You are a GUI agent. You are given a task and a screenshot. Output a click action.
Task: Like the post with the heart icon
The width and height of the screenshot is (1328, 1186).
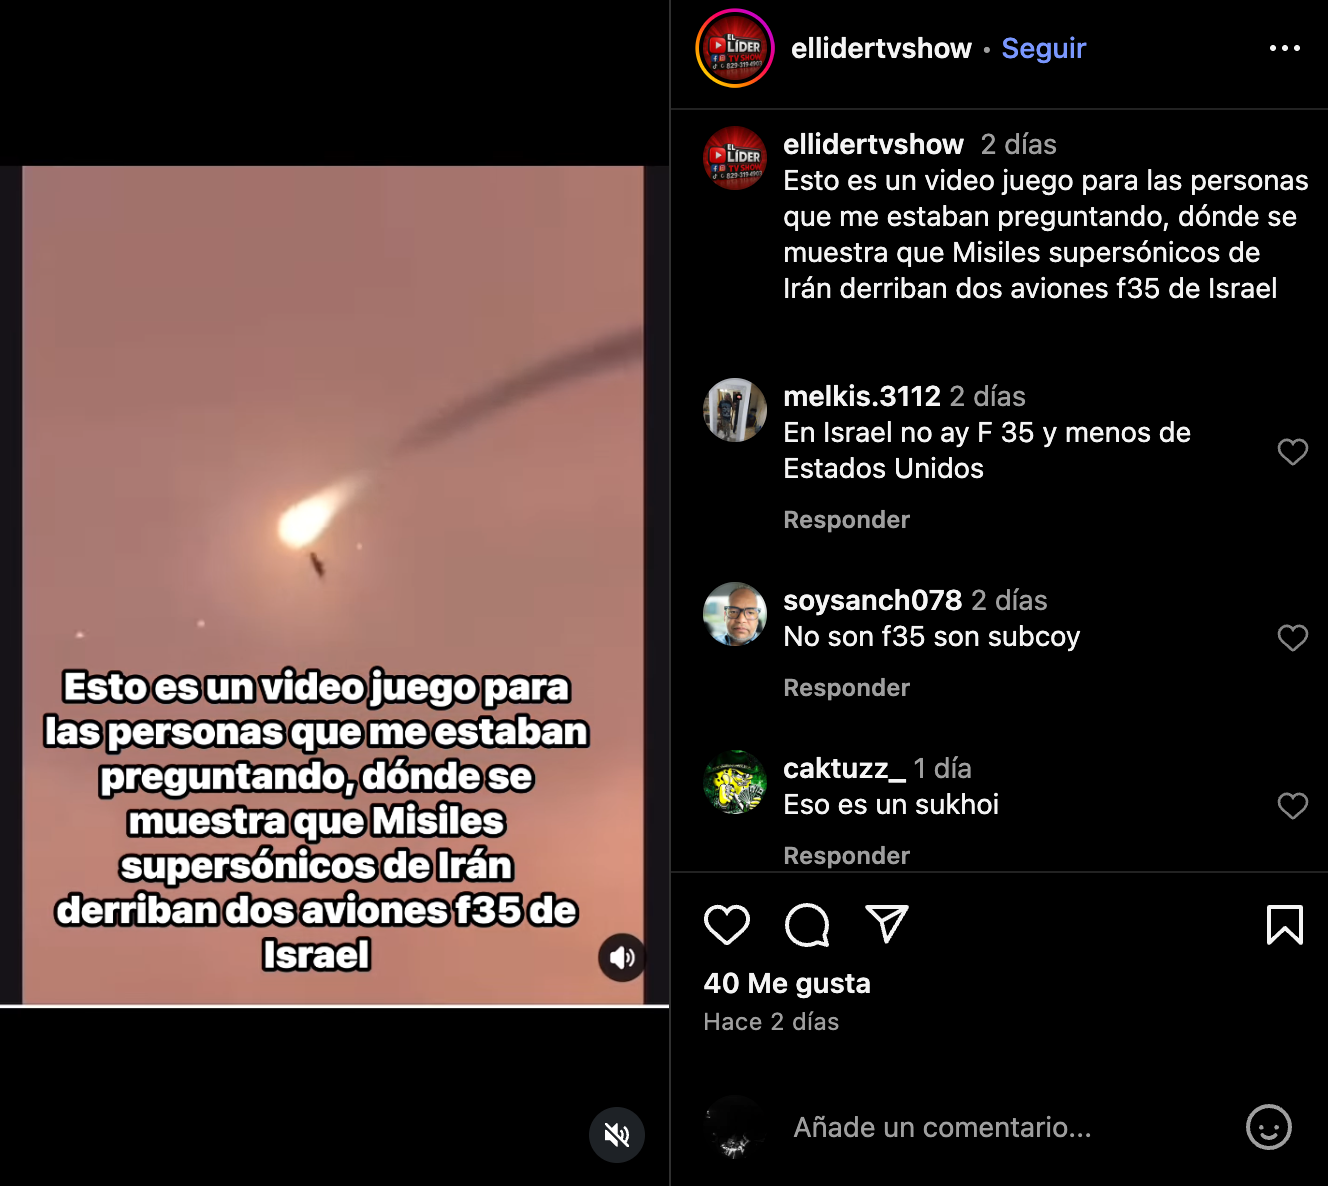(727, 925)
